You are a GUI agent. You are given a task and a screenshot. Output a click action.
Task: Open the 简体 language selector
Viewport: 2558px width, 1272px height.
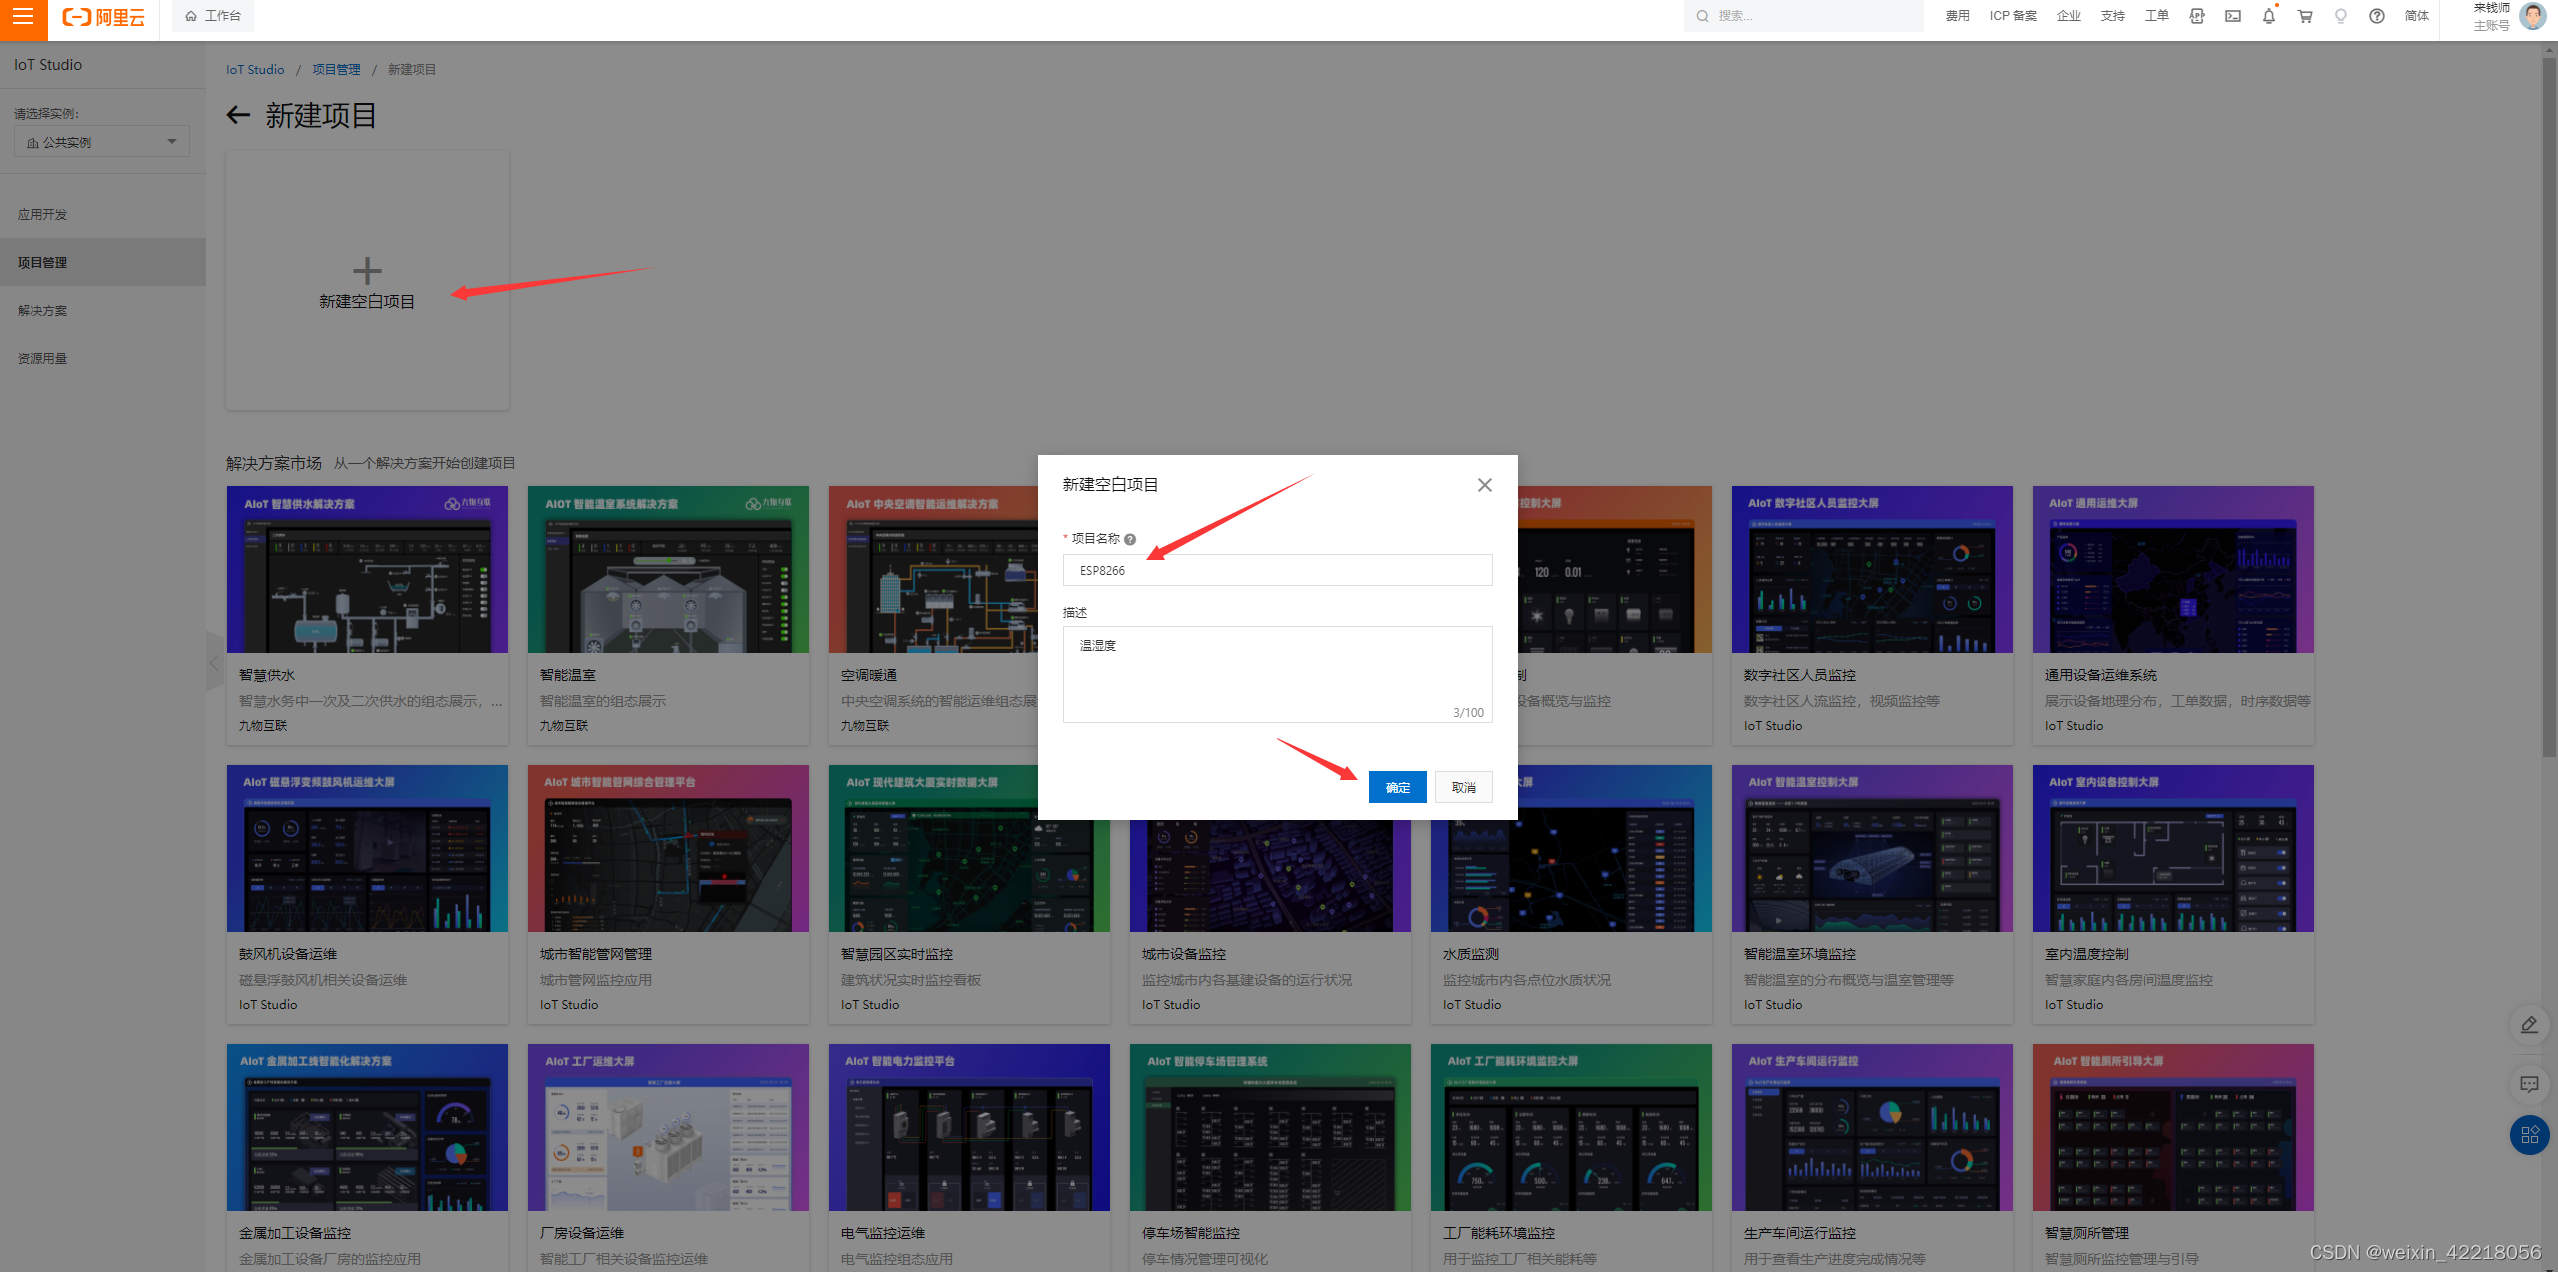click(x=2416, y=16)
